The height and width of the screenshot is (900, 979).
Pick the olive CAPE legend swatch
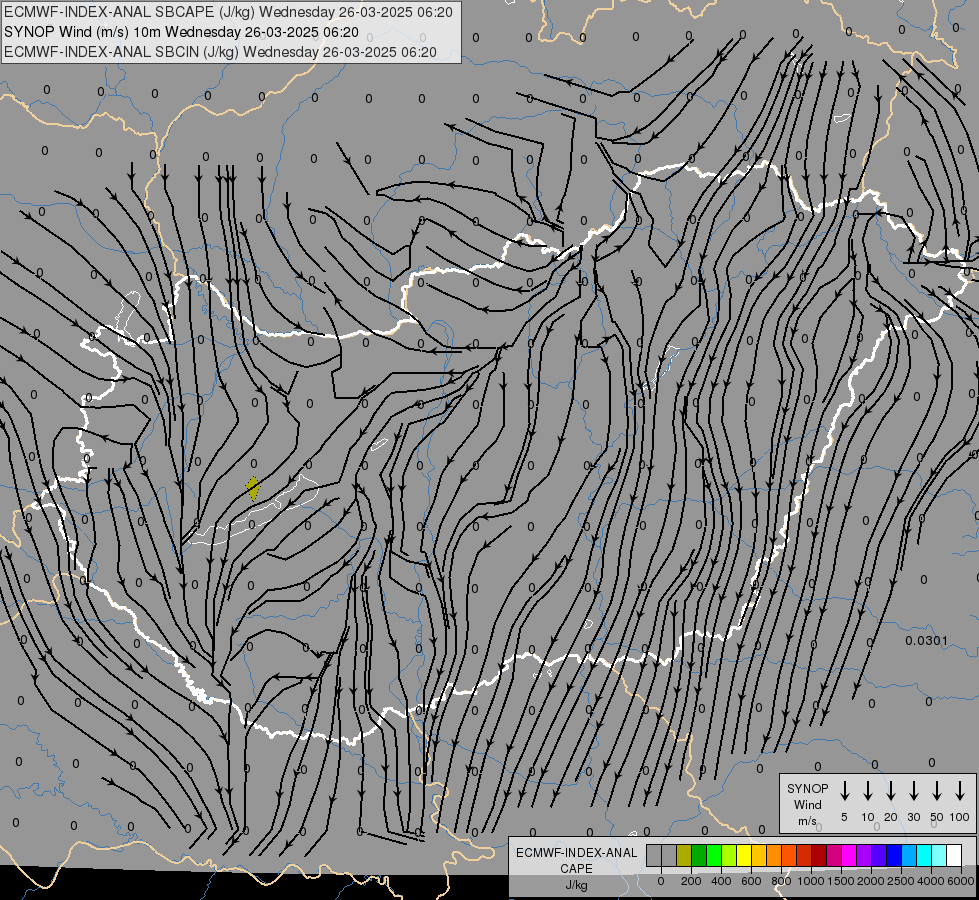pos(684,856)
